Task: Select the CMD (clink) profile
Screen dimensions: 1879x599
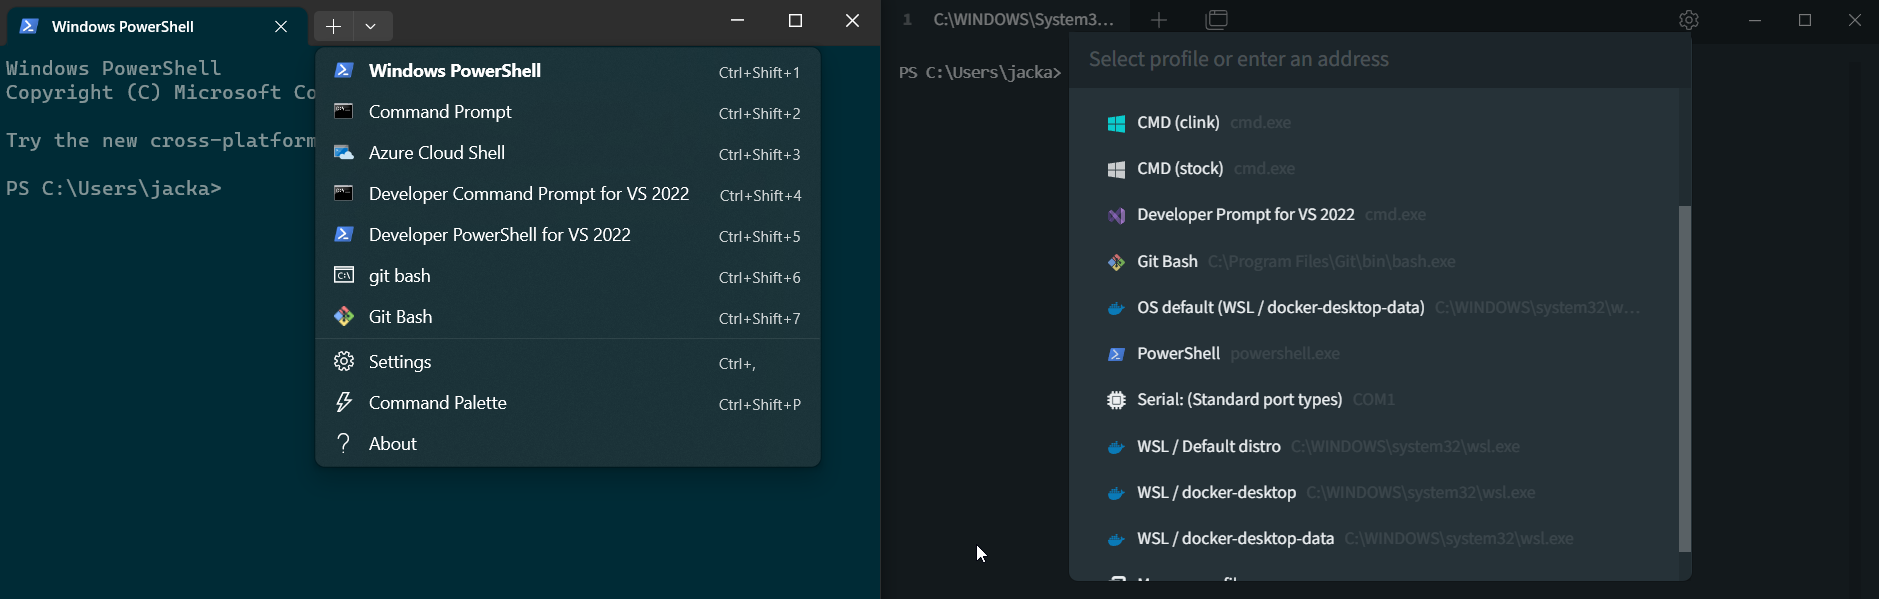Action: 1375,123
